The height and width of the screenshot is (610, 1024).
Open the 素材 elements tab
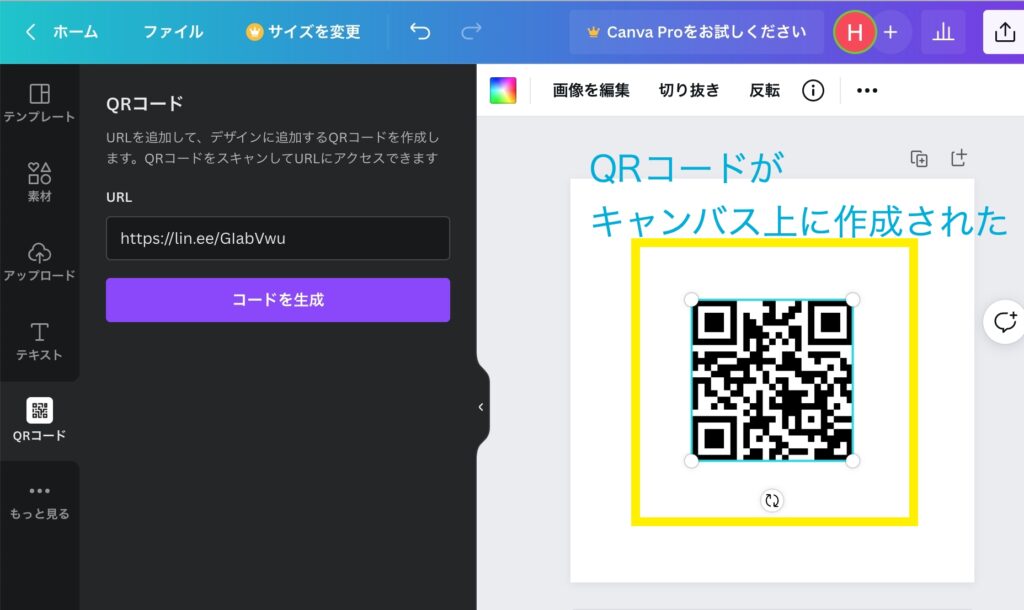pos(39,182)
